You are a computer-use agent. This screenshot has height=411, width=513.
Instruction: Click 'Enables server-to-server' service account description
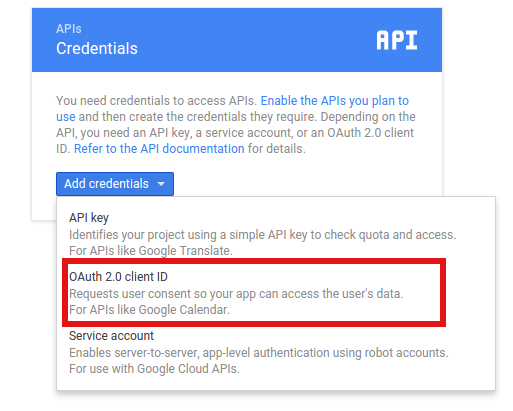point(259,353)
